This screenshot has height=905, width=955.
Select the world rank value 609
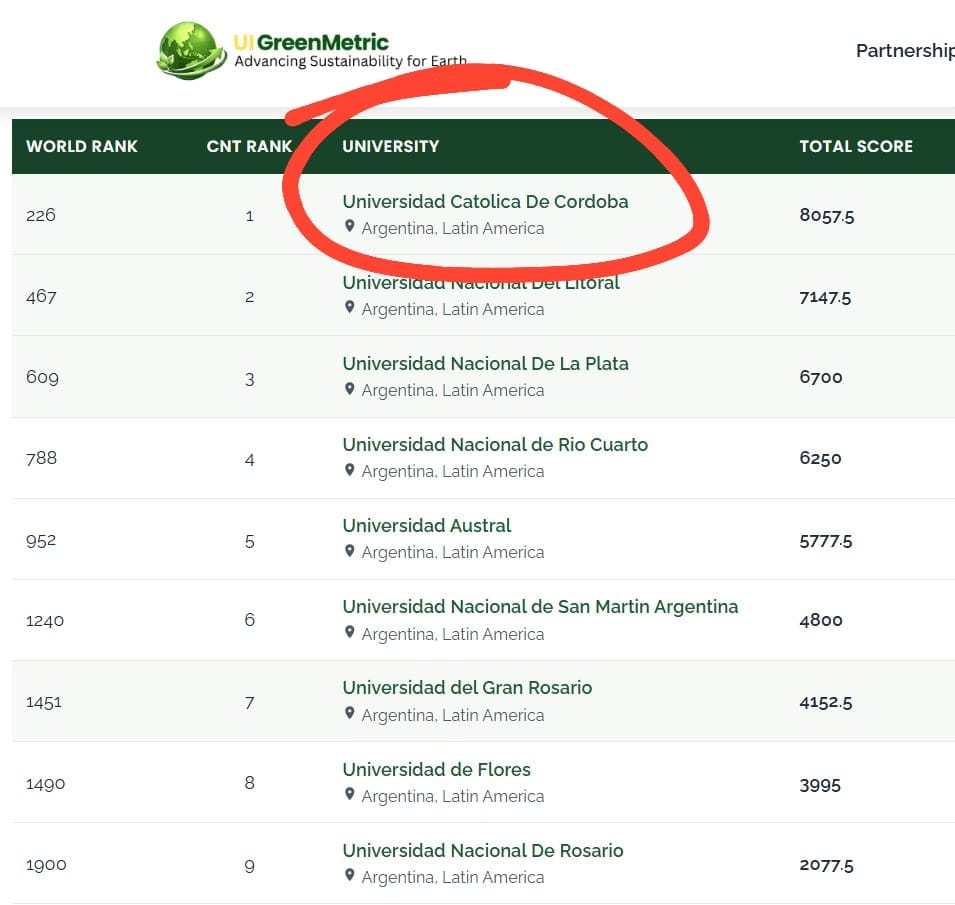pos(43,377)
